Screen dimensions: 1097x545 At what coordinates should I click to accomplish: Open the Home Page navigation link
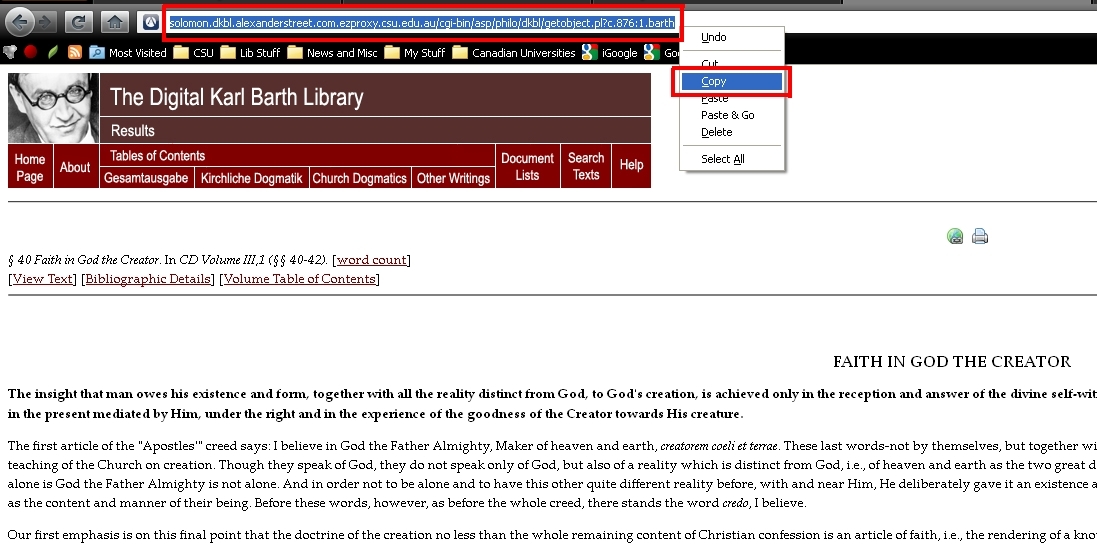(30, 167)
